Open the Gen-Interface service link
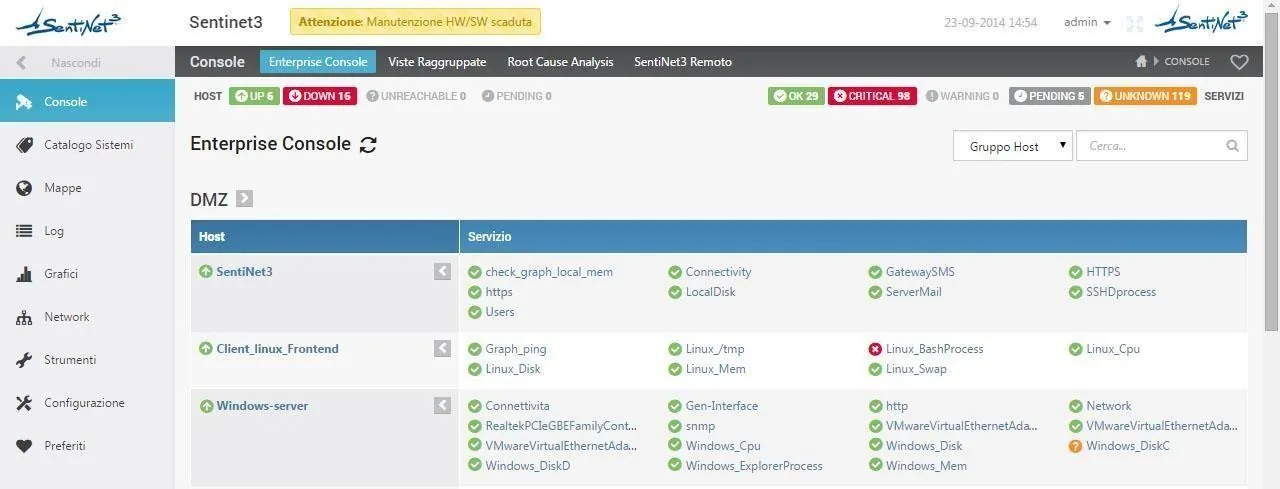The image size is (1280, 489). (722, 406)
